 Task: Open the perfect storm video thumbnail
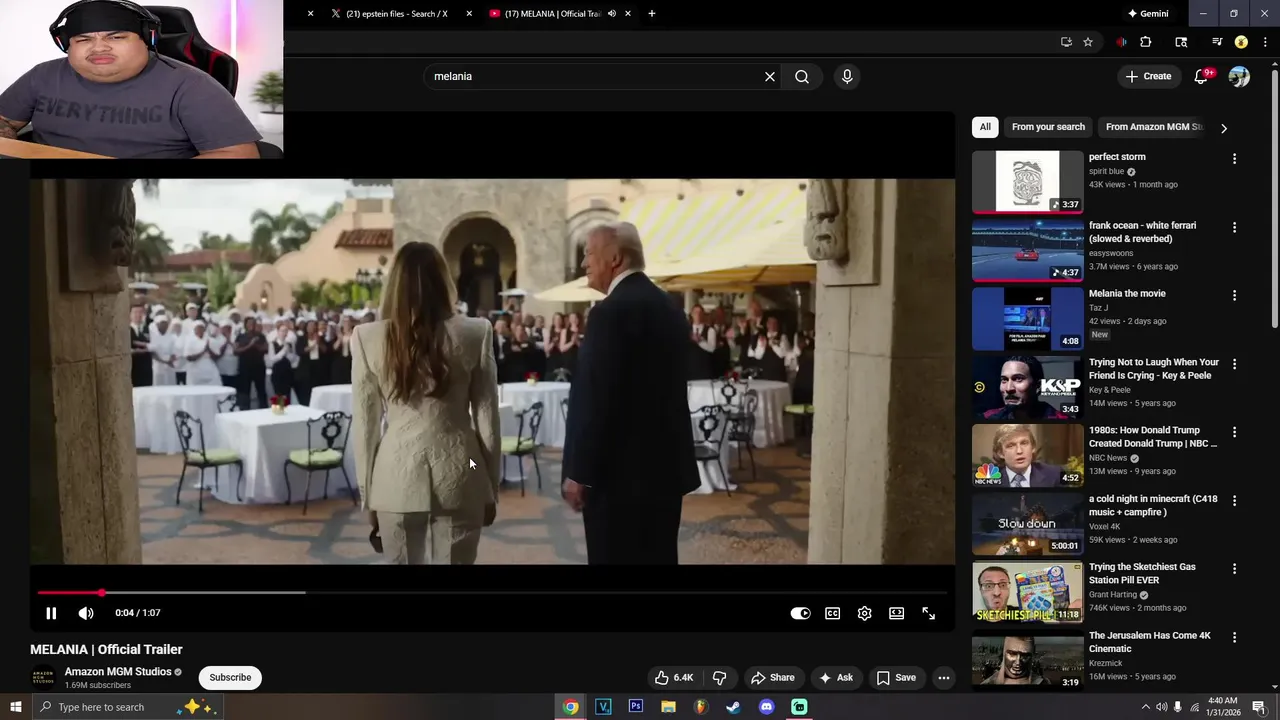point(1027,182)
